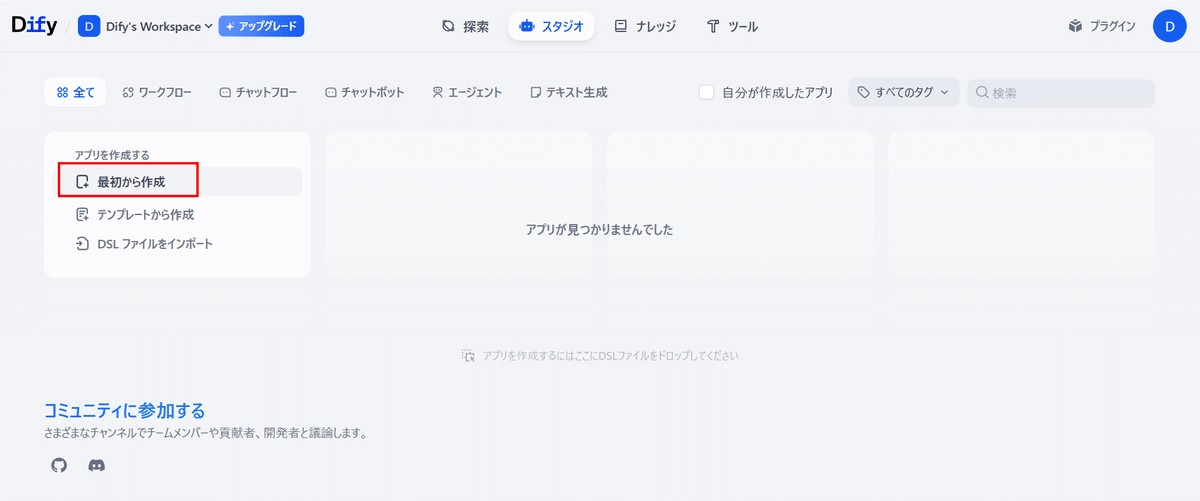Filter apps by ワークフロー
This screenshot has height=501, width=1200.
point(157,92)
